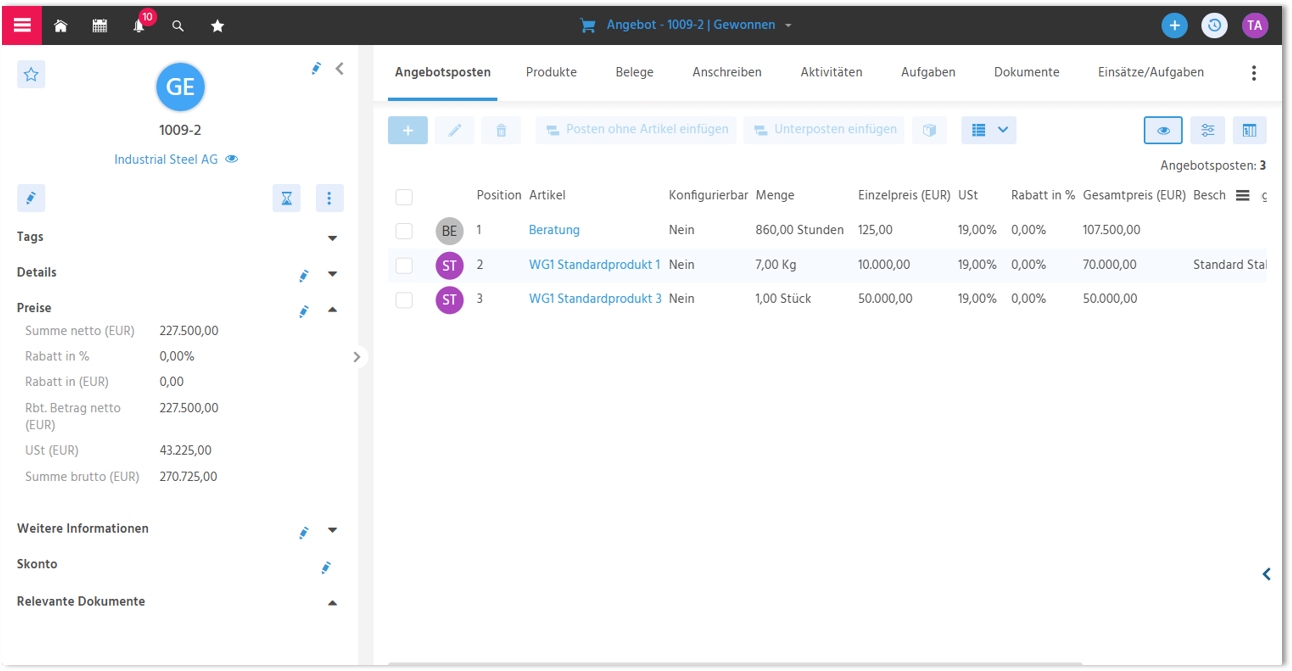This screenshot has width=1292, height=671.
Task: Open the search magnifier icon
Action: coord(178,26)
